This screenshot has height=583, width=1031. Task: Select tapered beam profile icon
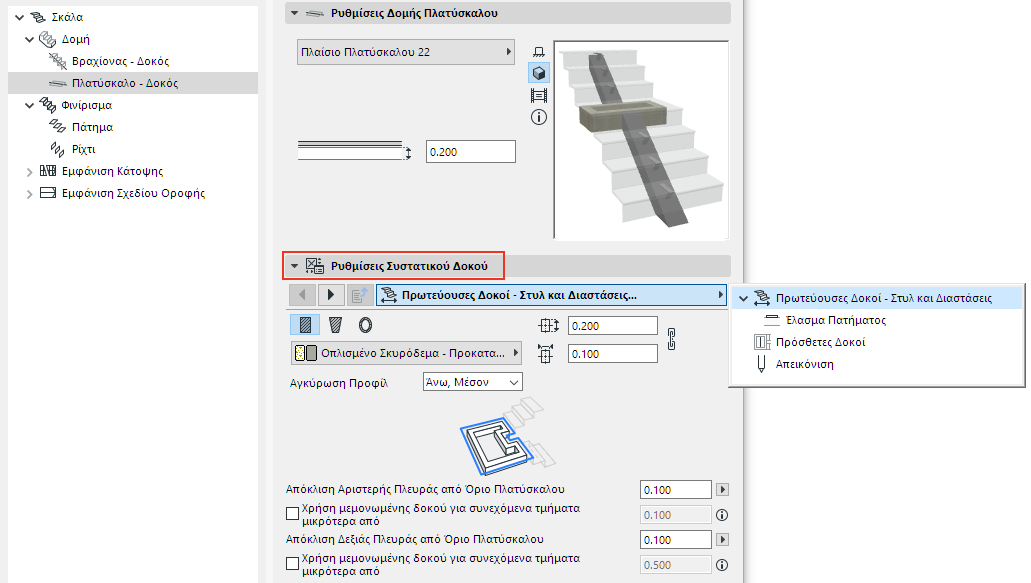point(335,325)
